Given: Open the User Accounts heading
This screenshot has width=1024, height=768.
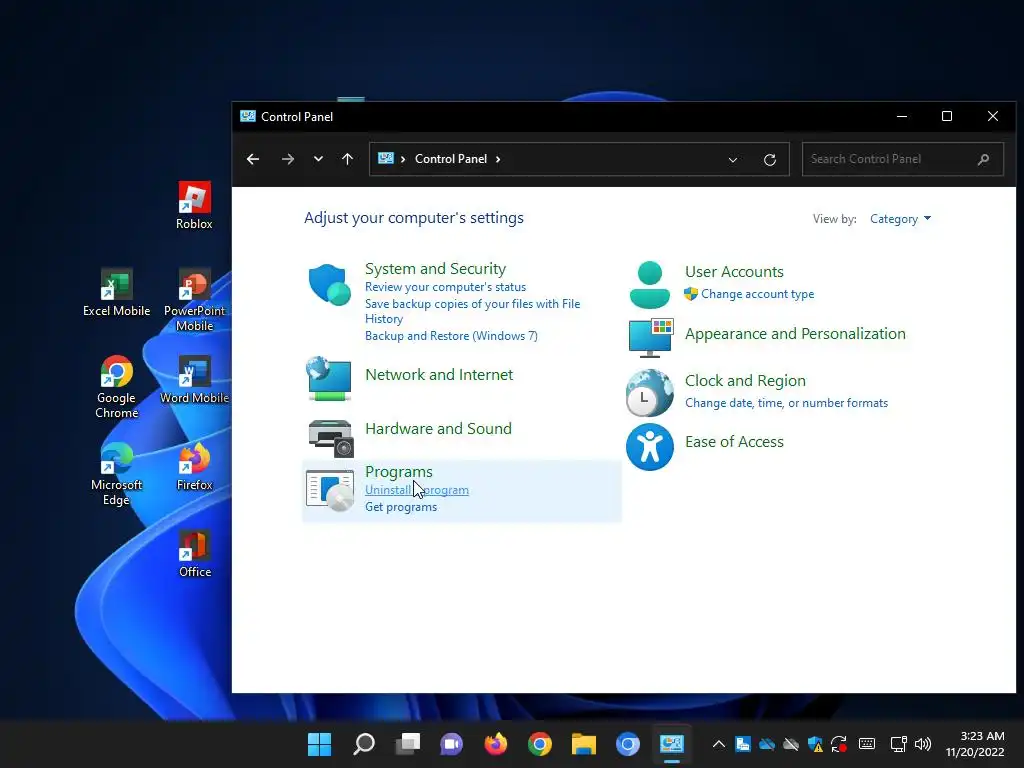Looking at the screenshot, I should coord(734,272).
